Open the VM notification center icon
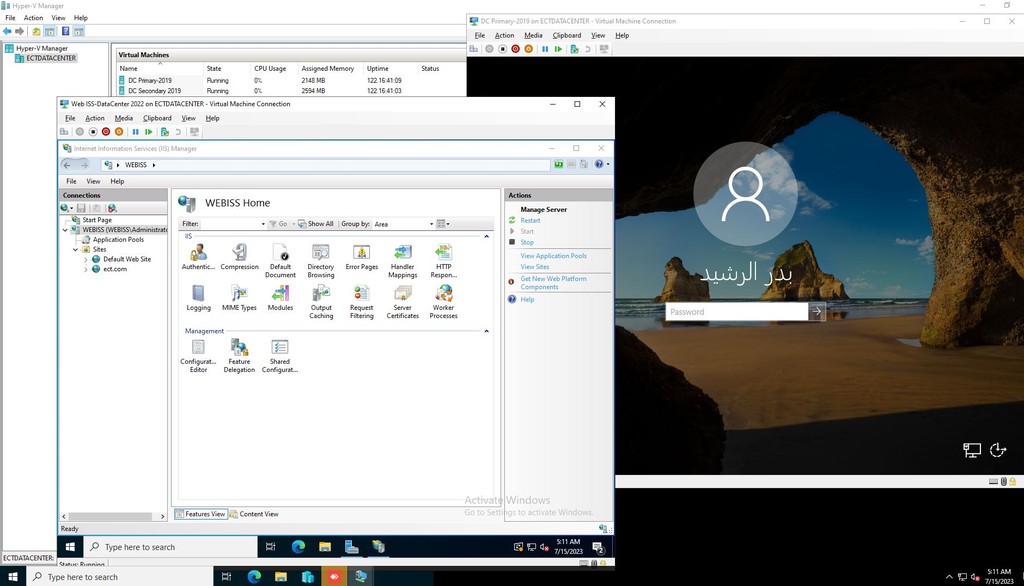This screenshot has height=586, width=1024. pos(598,547)
